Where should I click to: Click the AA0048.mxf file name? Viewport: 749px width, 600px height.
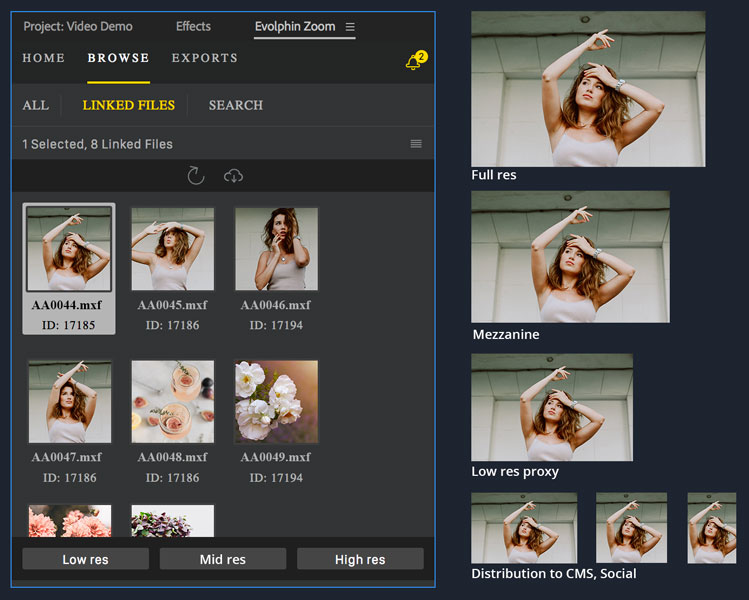(x=172, y=457)
